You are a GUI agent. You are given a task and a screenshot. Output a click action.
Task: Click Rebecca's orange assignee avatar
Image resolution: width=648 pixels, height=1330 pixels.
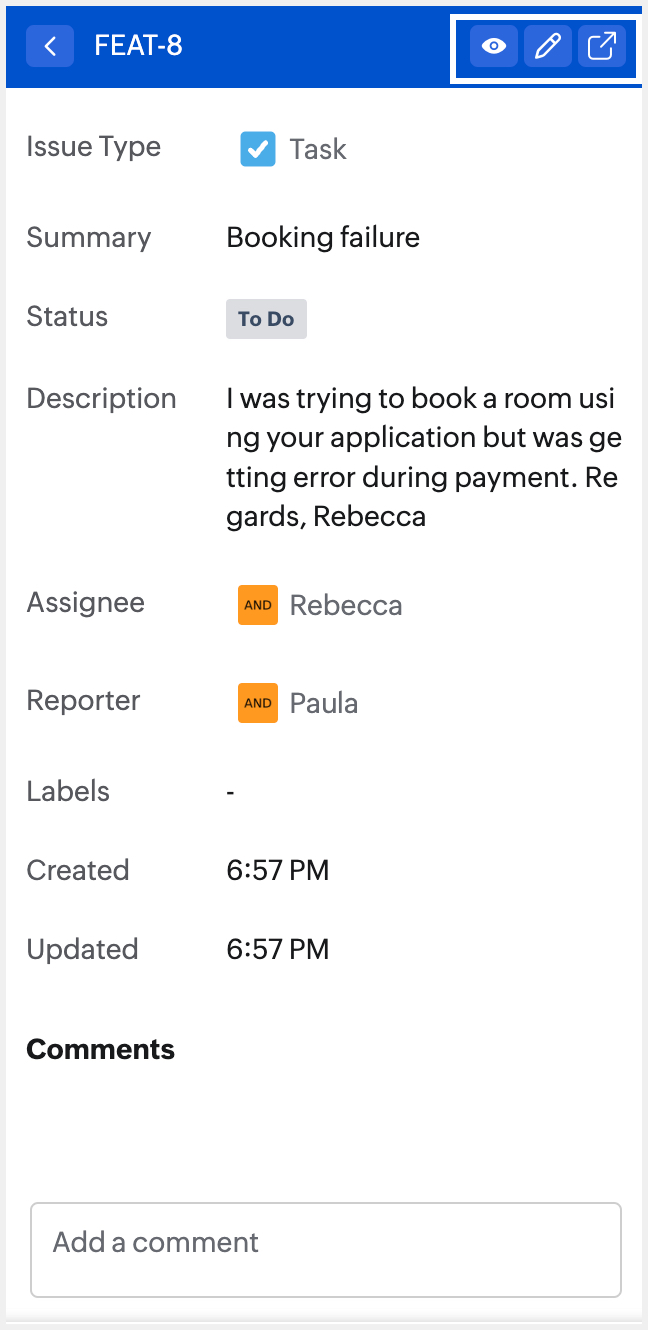pyautogui.click(x=258, y=605)
